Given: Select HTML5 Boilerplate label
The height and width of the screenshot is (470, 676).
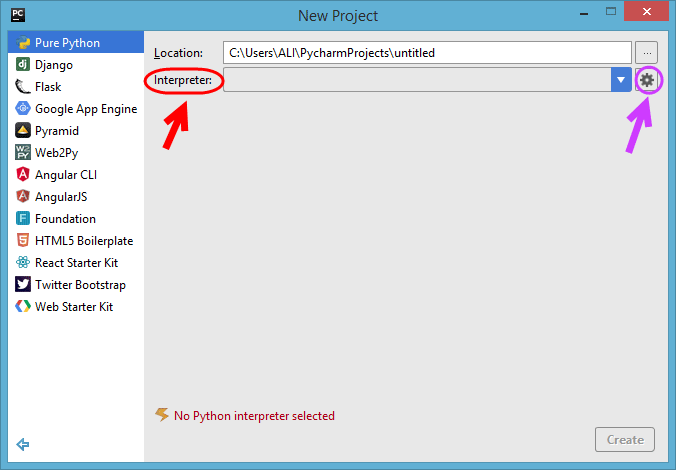Looking at the screenshot, I should point(84,241).
